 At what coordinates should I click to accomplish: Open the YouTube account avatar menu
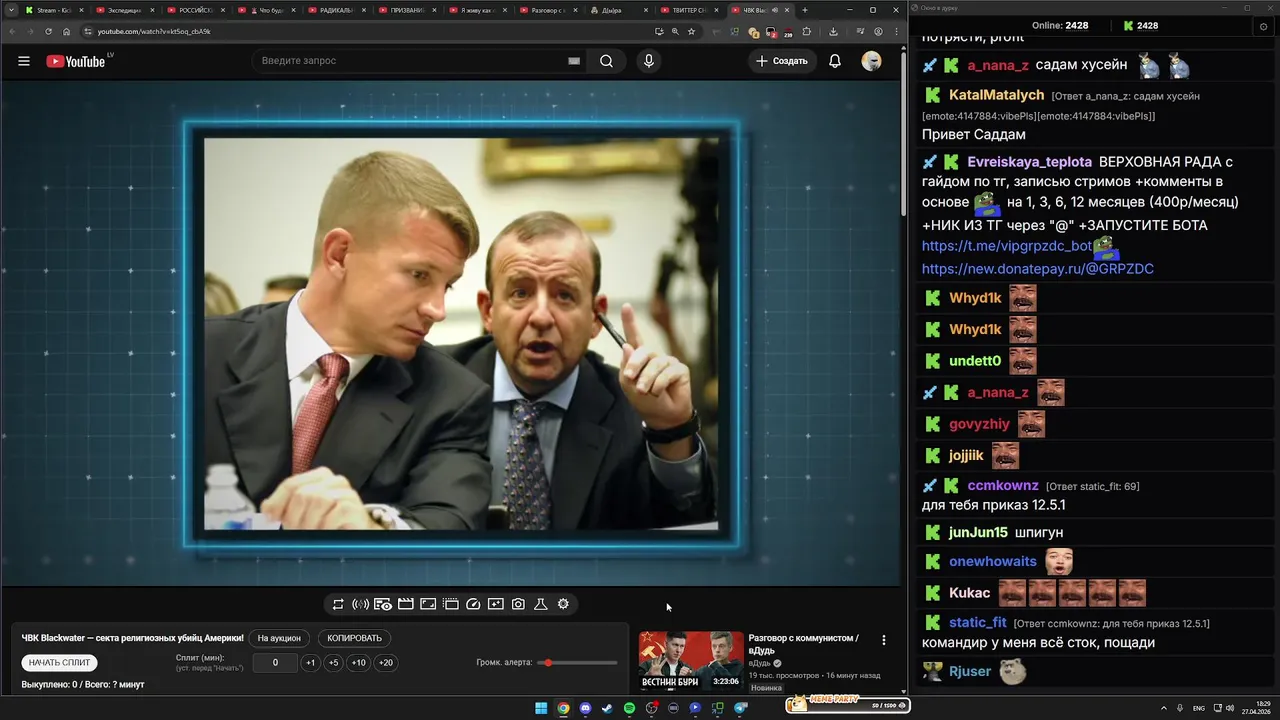pos(871,61)
